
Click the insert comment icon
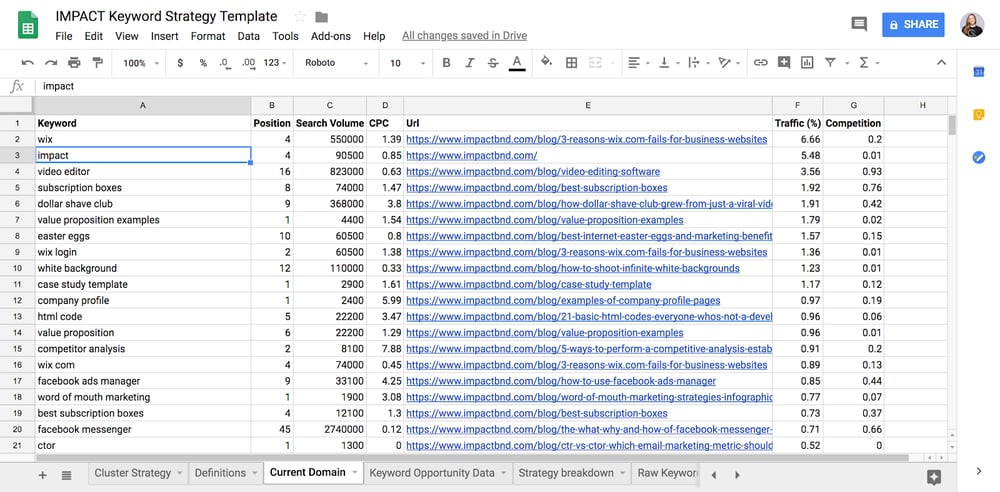(784, 63)
